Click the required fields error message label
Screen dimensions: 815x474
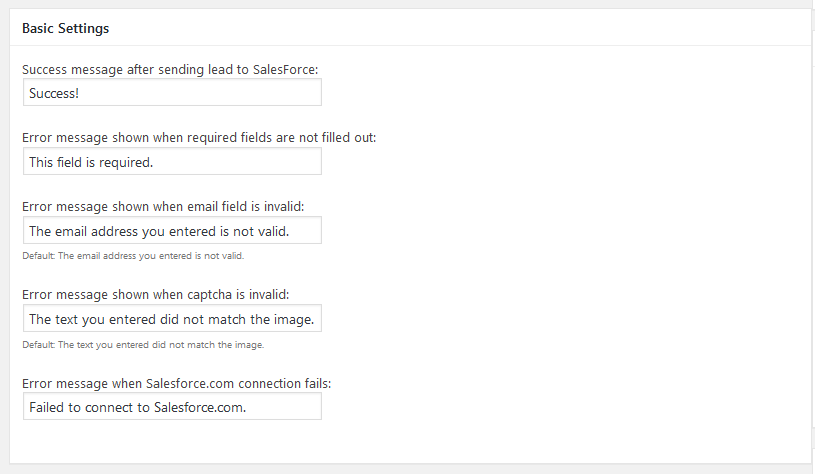click(x=199, y=138)
